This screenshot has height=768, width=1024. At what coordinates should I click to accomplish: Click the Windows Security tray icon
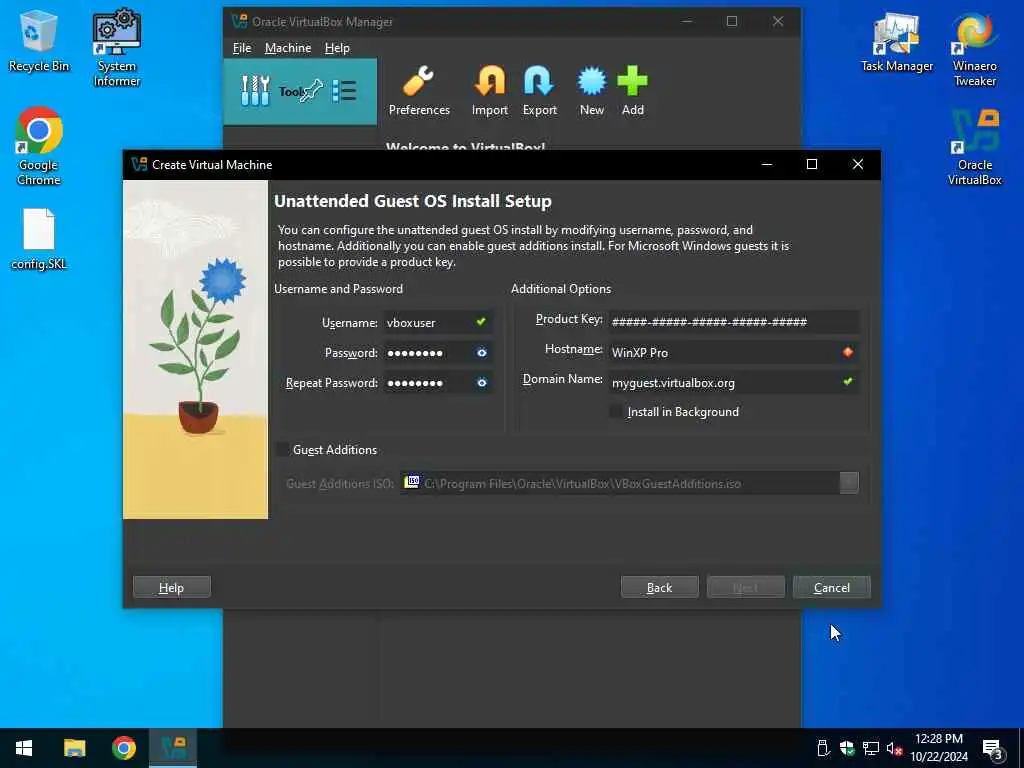(x=847, y=748)
